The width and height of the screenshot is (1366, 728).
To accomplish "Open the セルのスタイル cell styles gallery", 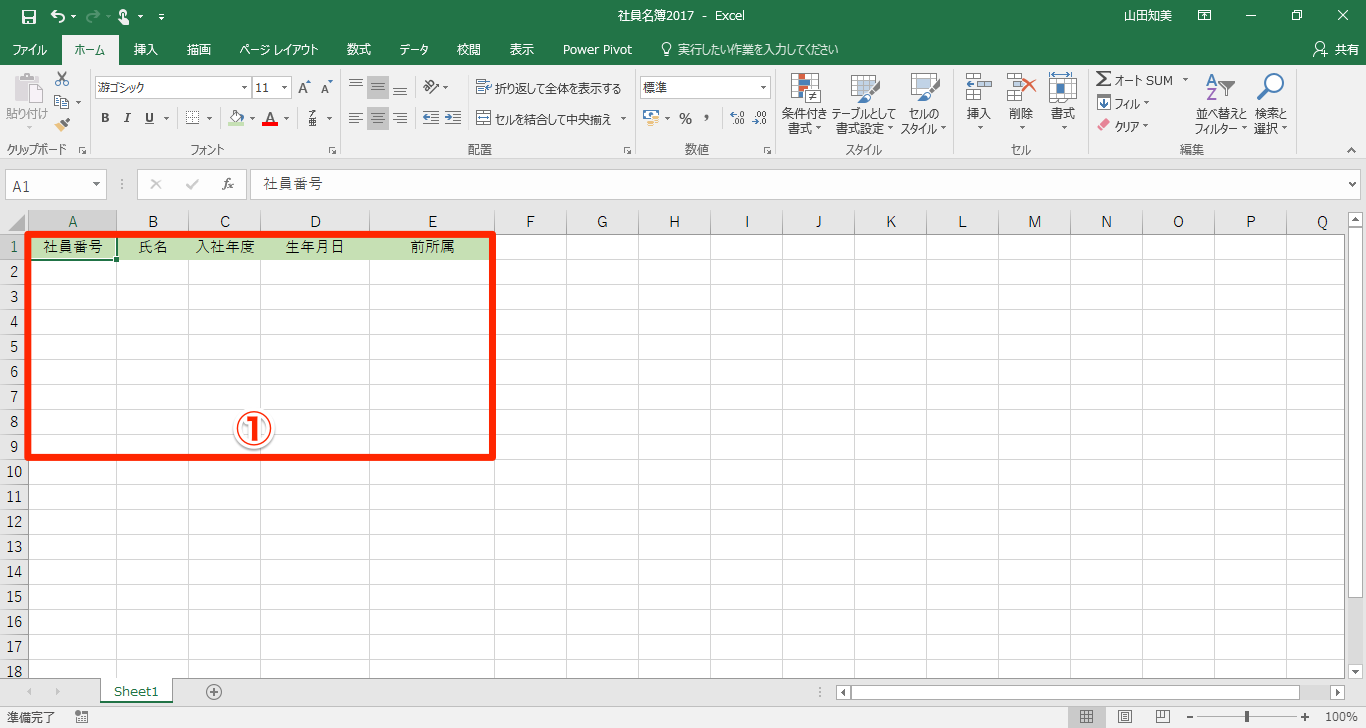I will 924,104.
